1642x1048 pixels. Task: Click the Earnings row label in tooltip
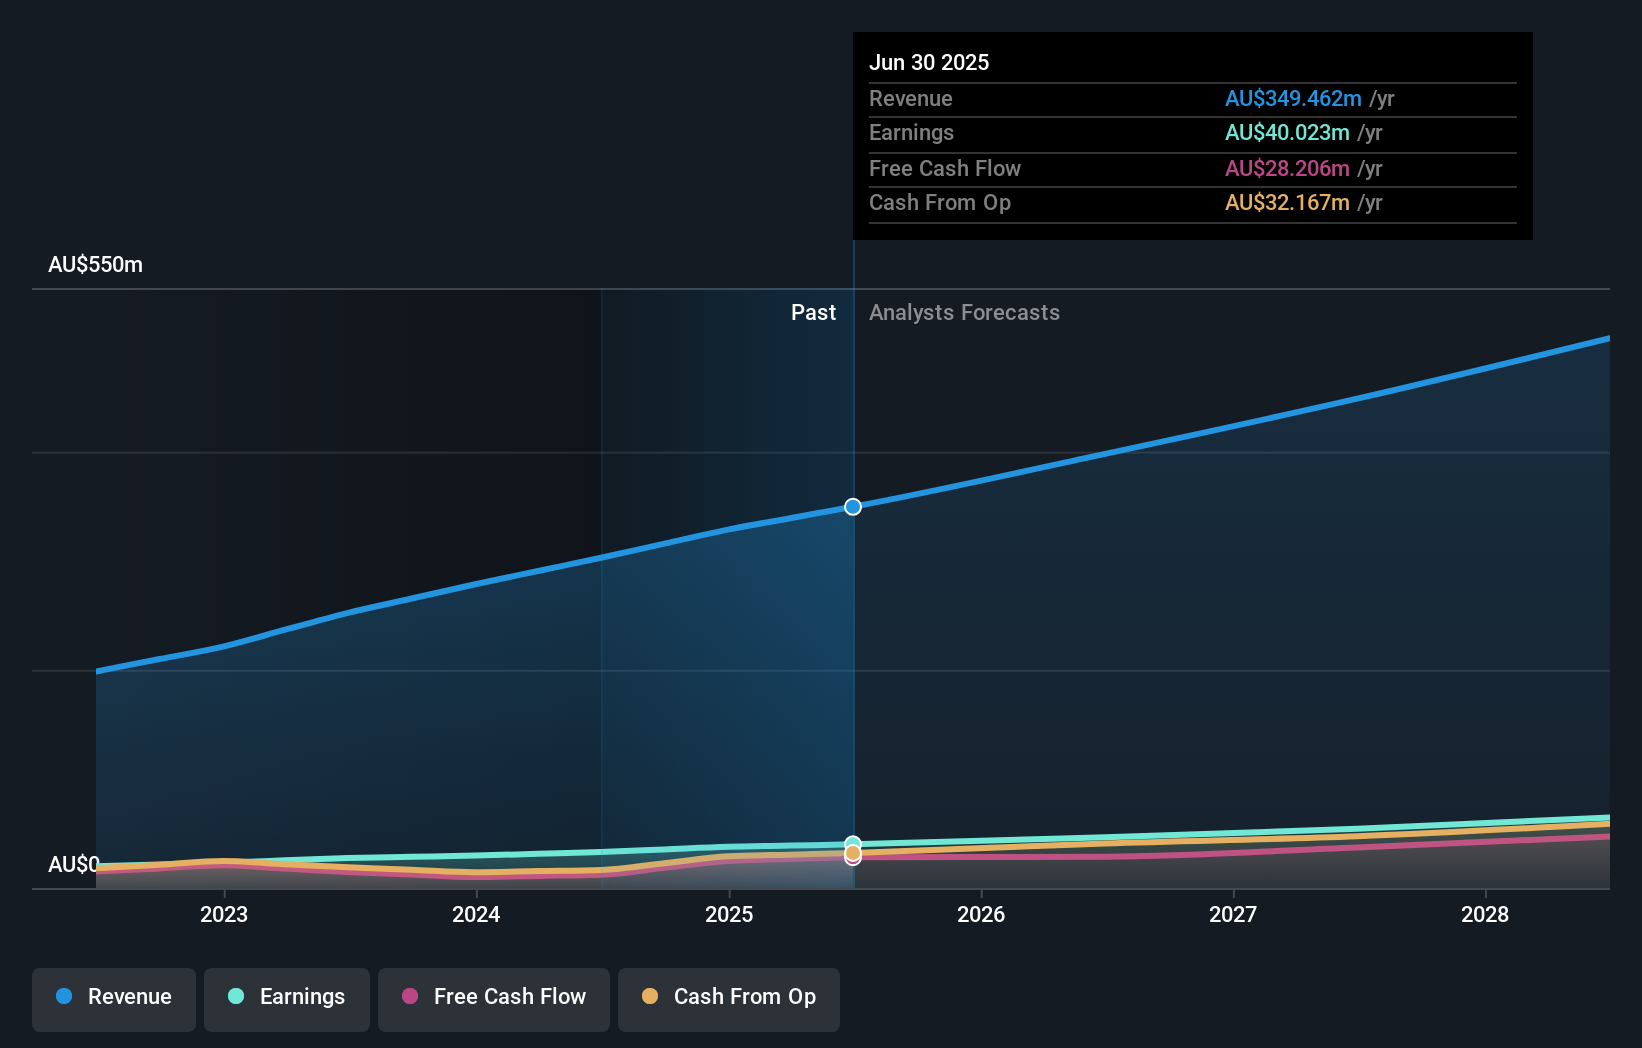911,133
